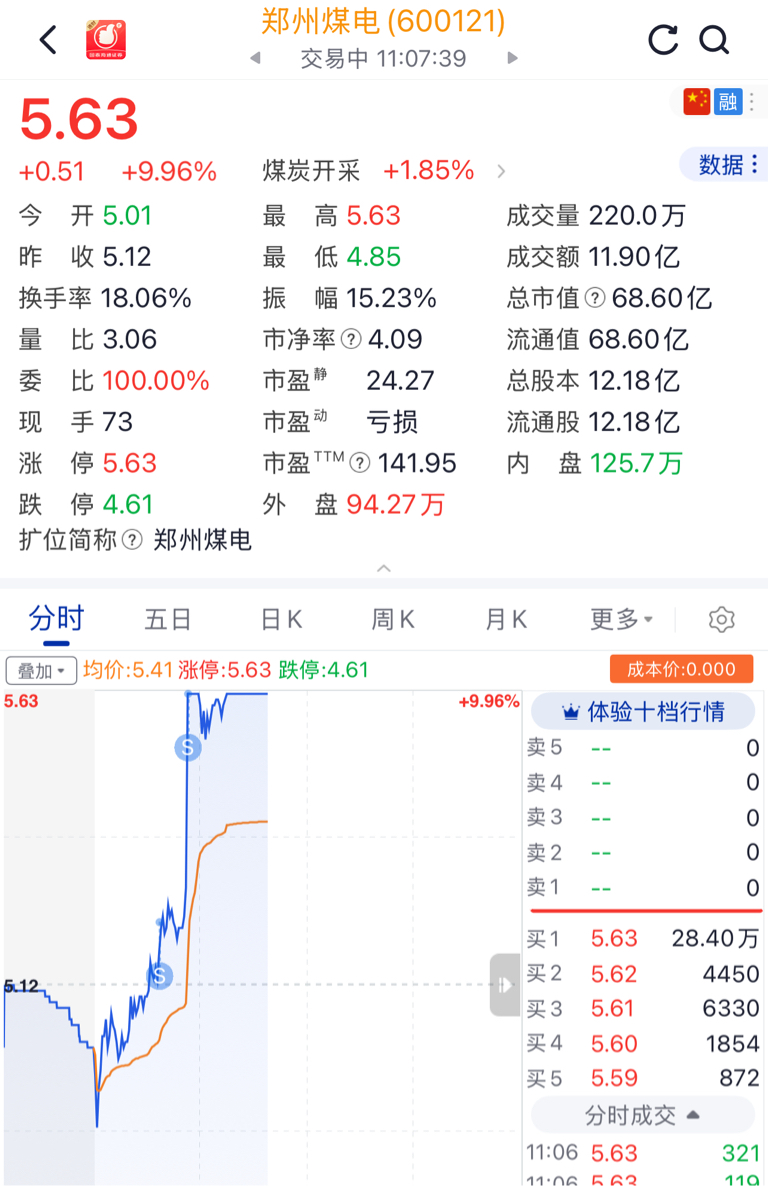
Task: Go to previous stock arrow
Action: coord(256,58)
